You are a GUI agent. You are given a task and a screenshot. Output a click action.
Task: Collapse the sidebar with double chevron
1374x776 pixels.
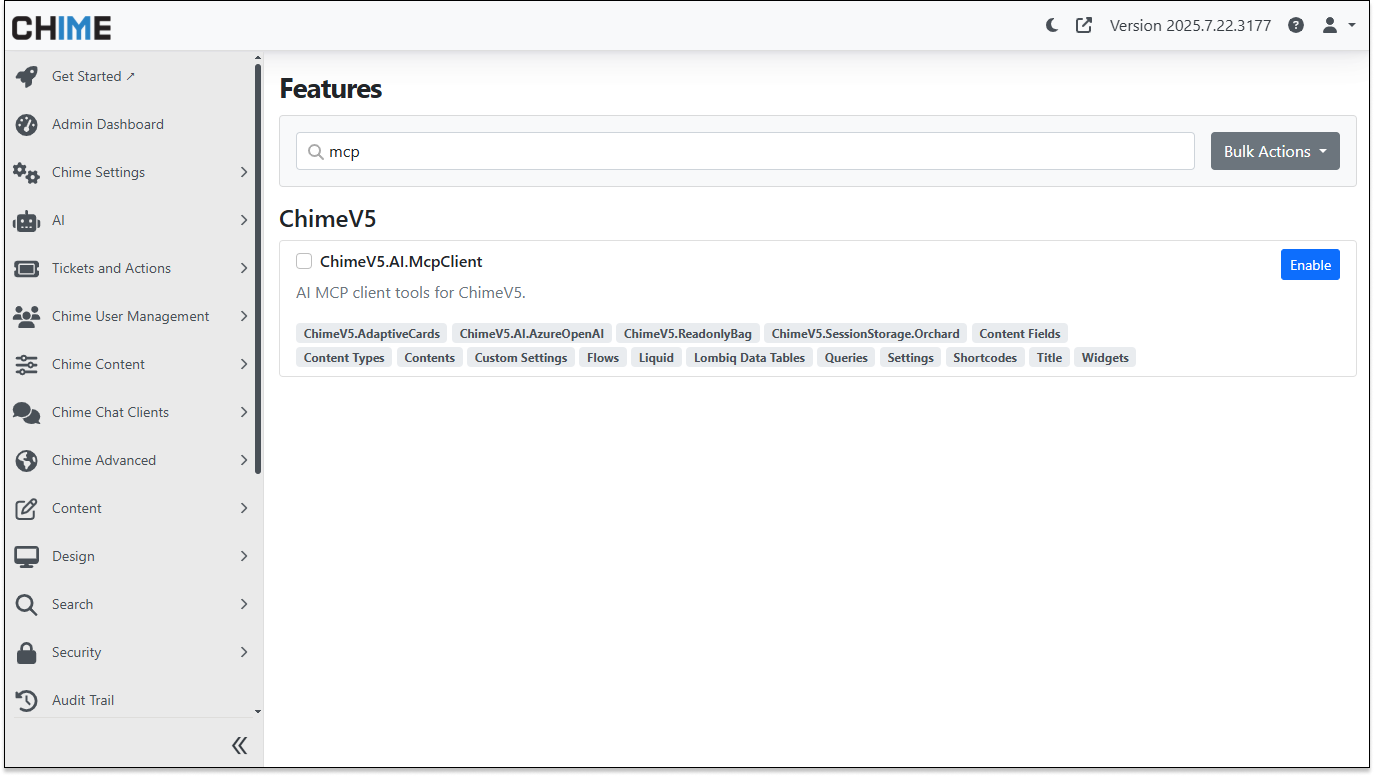pyautogui.click(x=239, y=745)
